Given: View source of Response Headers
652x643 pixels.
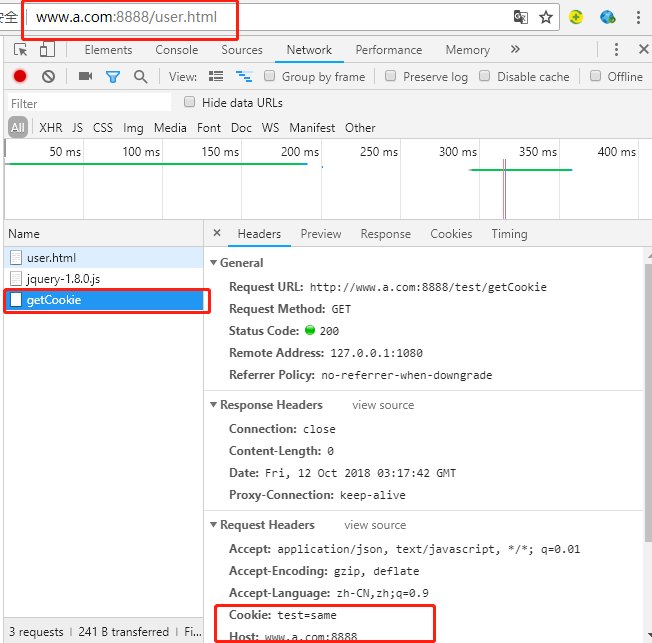Looking at the screenshot, I should [383, 405].
